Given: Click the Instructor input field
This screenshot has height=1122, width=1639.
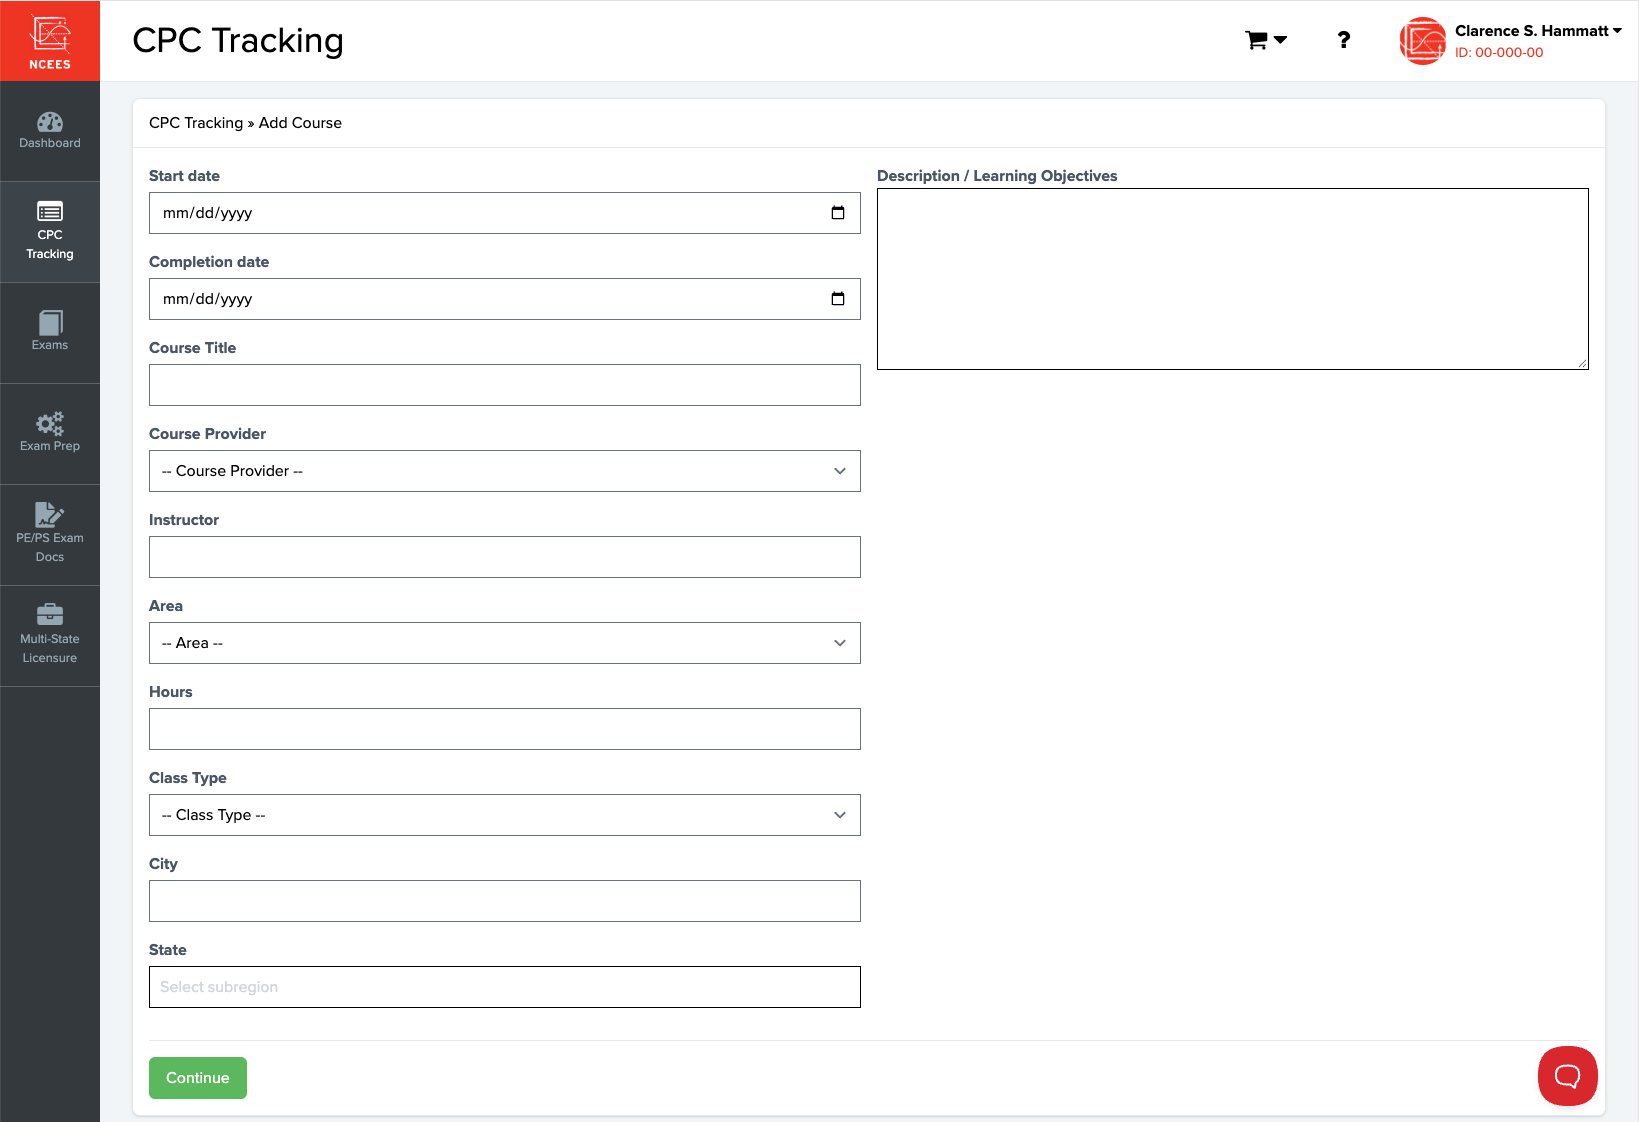Looking at the screenshot, I should pos(505,557).
